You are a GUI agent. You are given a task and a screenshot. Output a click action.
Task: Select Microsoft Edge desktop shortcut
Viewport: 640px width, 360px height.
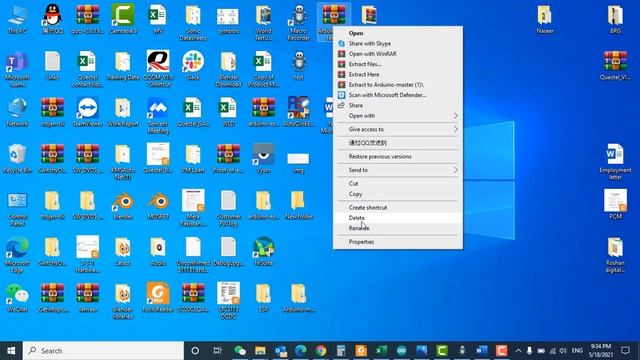coord(17,255)
